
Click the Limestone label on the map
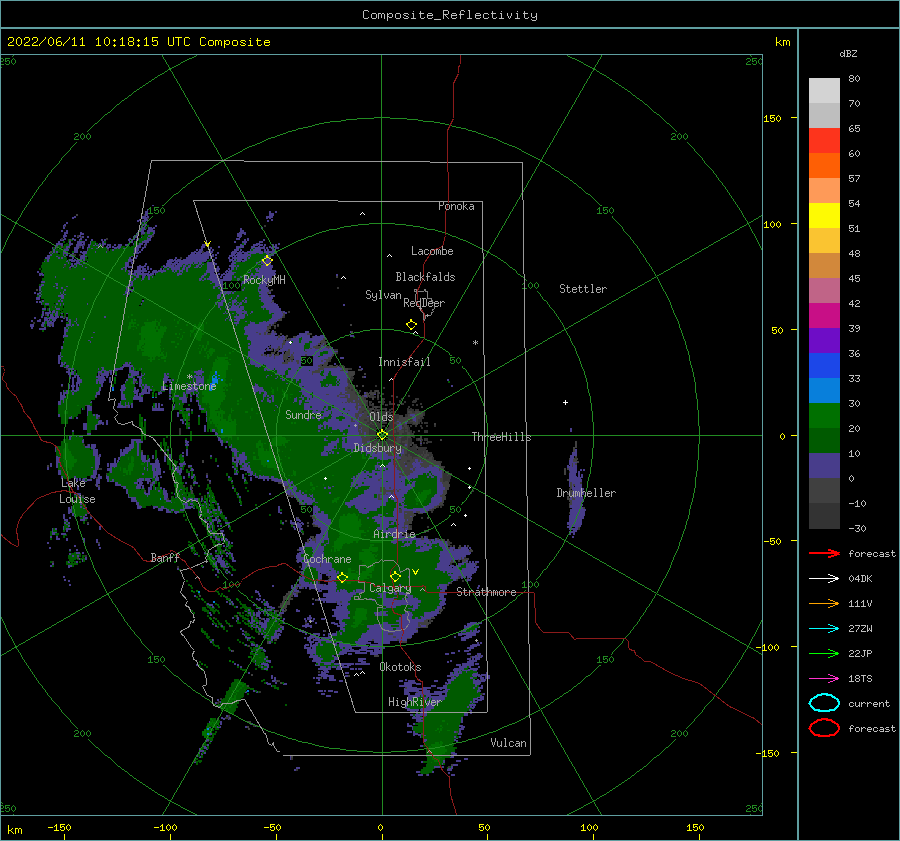(189, 386)
